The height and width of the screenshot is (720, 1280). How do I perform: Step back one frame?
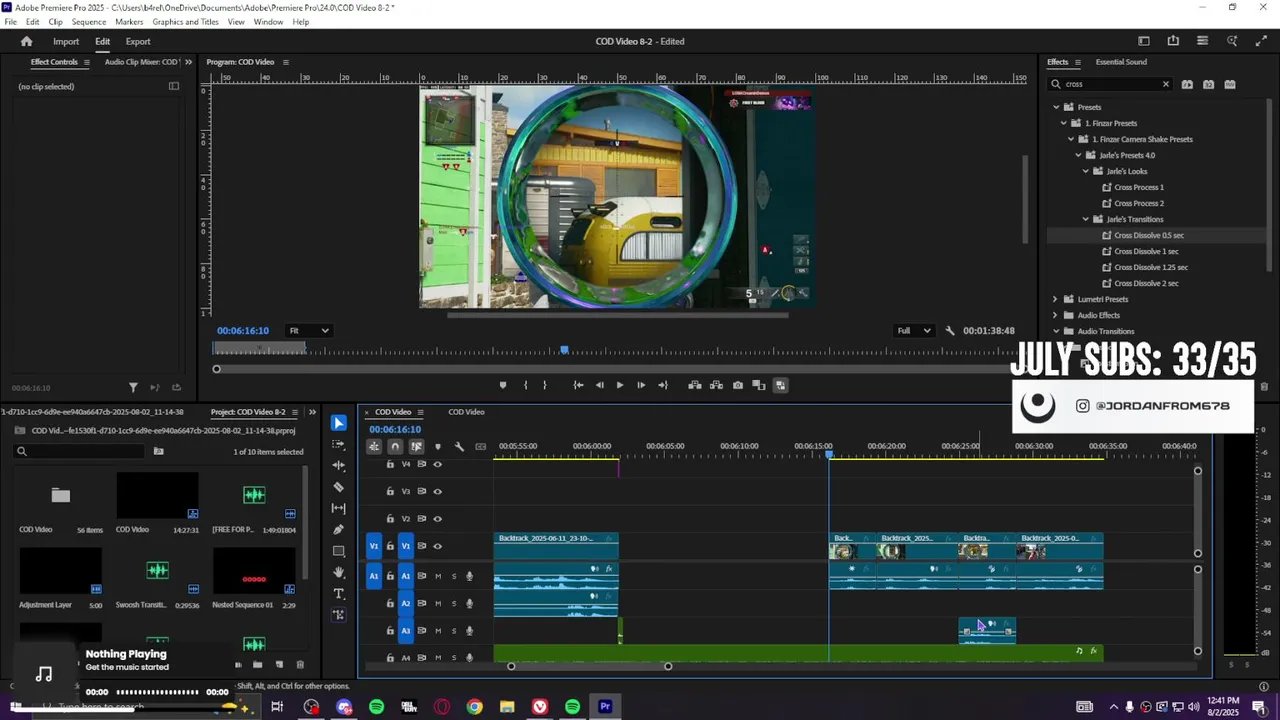click(x=599, y=385)
